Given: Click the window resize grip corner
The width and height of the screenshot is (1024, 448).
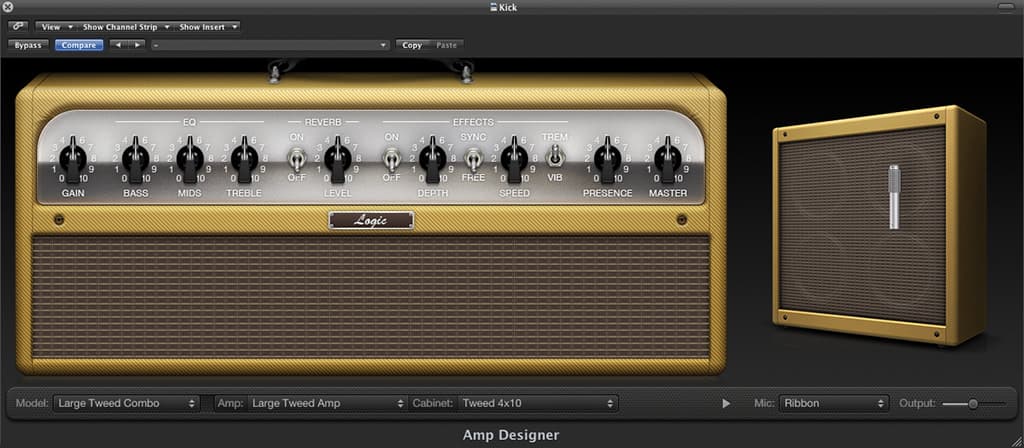Looking at the screenshot, I should 1016,441.
